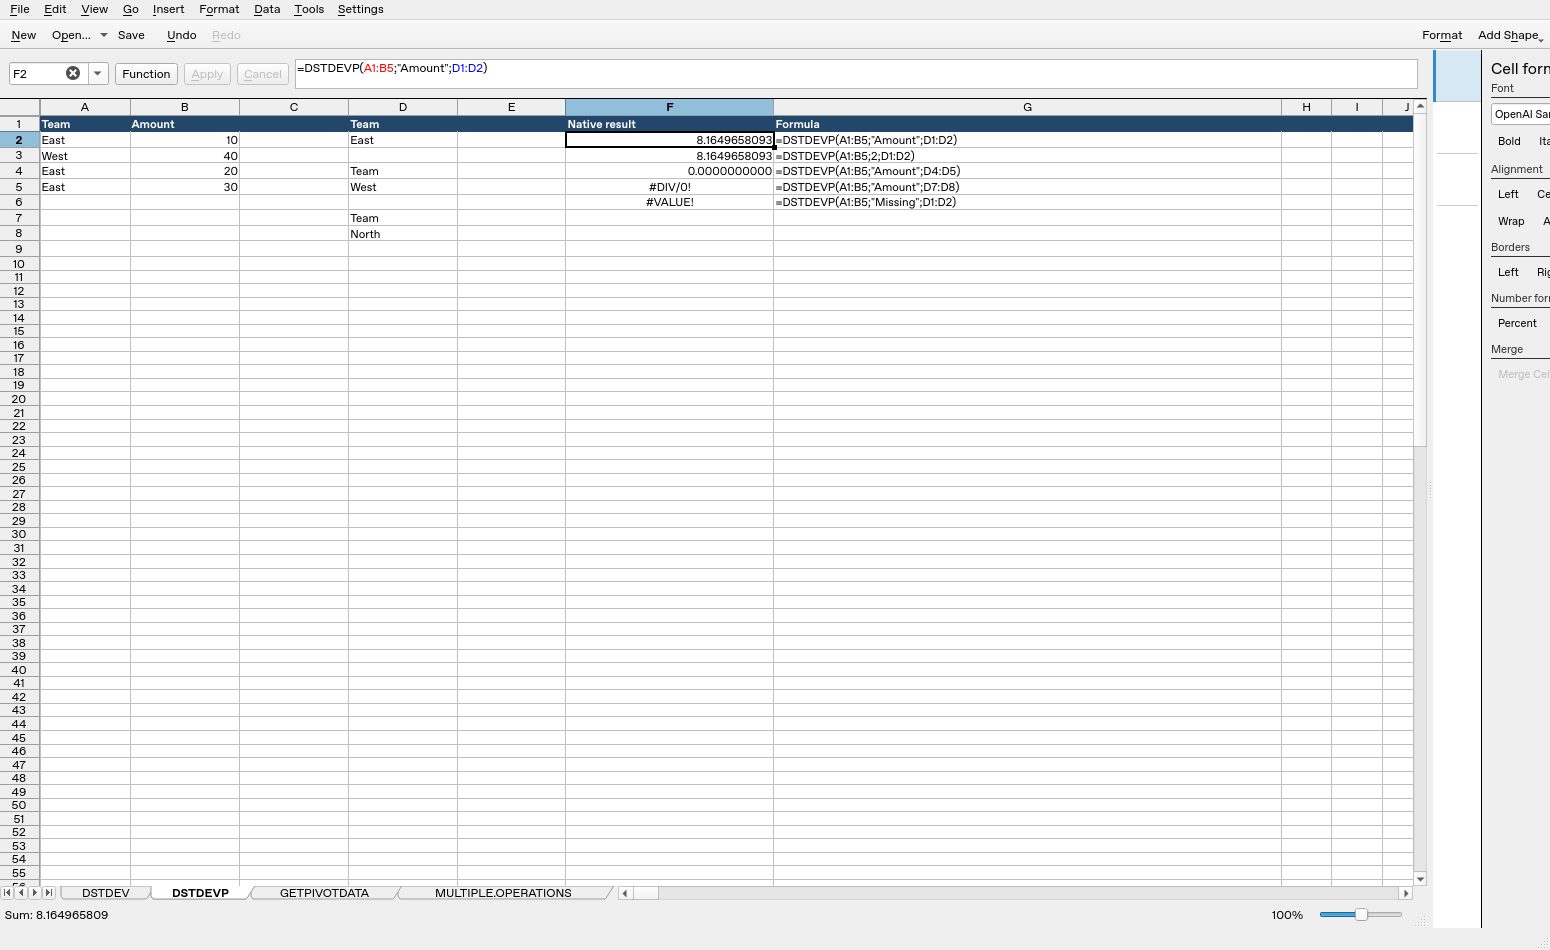1550x950 pixels.
Task: Expand the Open... recent files arrow
Action: coord(104,35)
